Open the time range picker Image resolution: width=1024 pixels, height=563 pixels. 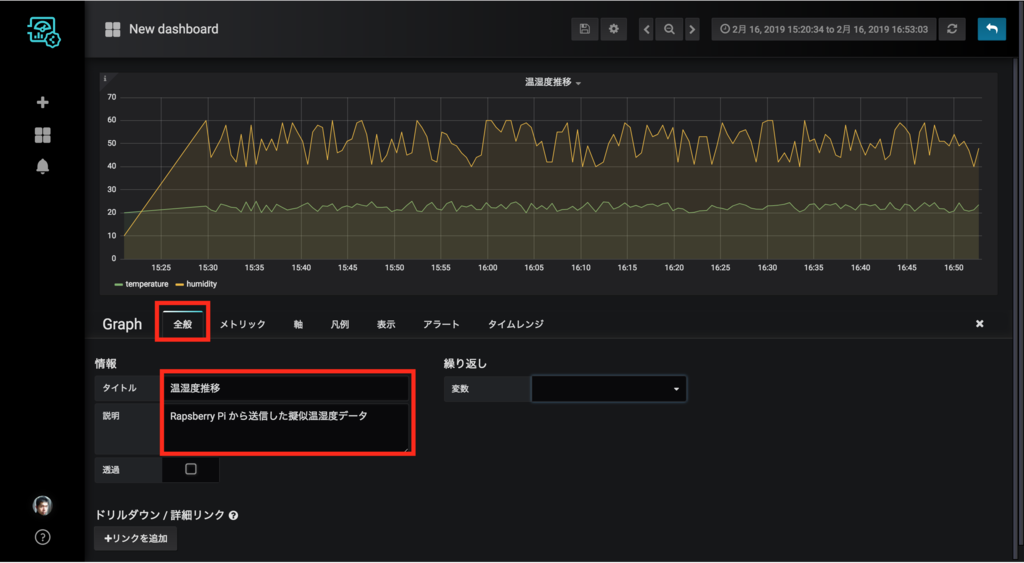(x=824, y=29)
